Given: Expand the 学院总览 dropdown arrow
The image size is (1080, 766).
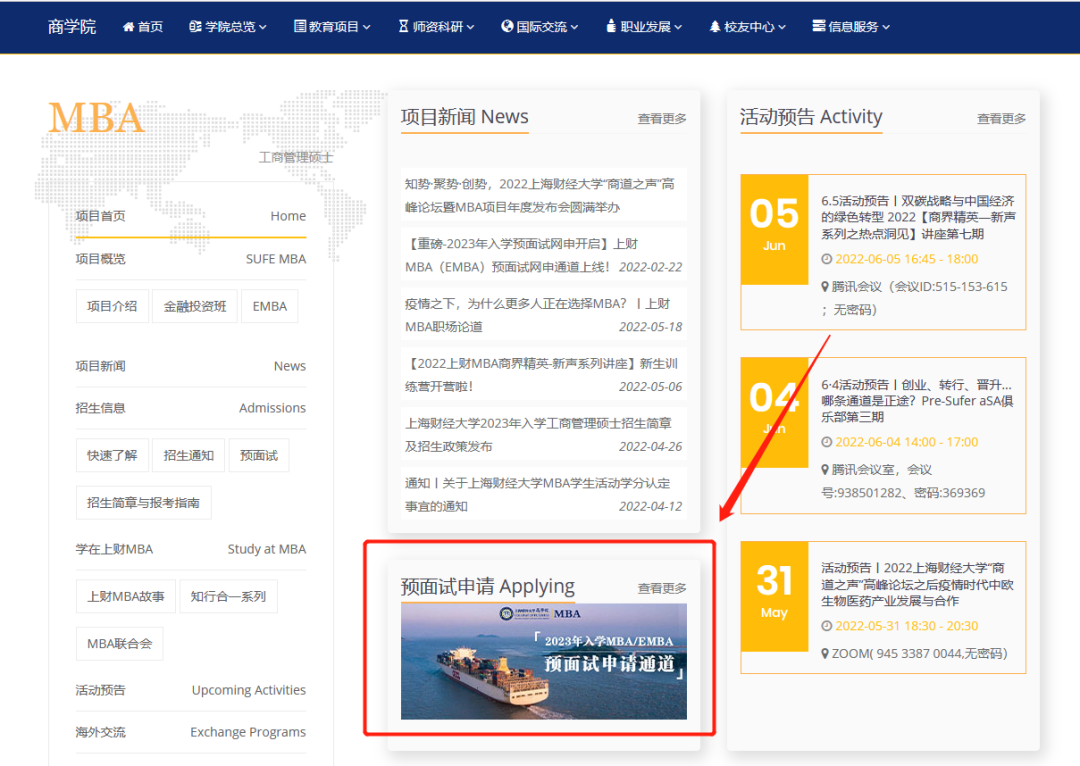Looking at the screenshot, I should click(x=263, y=28).
